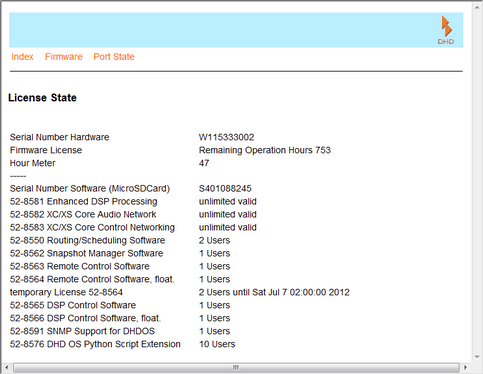Select 52-8591 SNMP Support for DHDOS
This screenshot has width=483, height=374.
tap(82, 331)
